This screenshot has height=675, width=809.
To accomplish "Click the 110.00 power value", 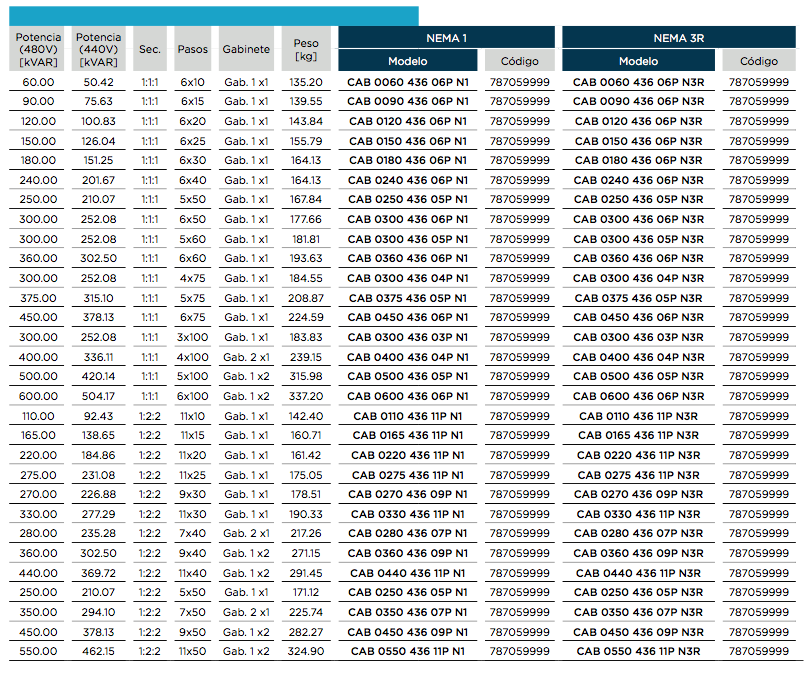I will click(38, 416).
